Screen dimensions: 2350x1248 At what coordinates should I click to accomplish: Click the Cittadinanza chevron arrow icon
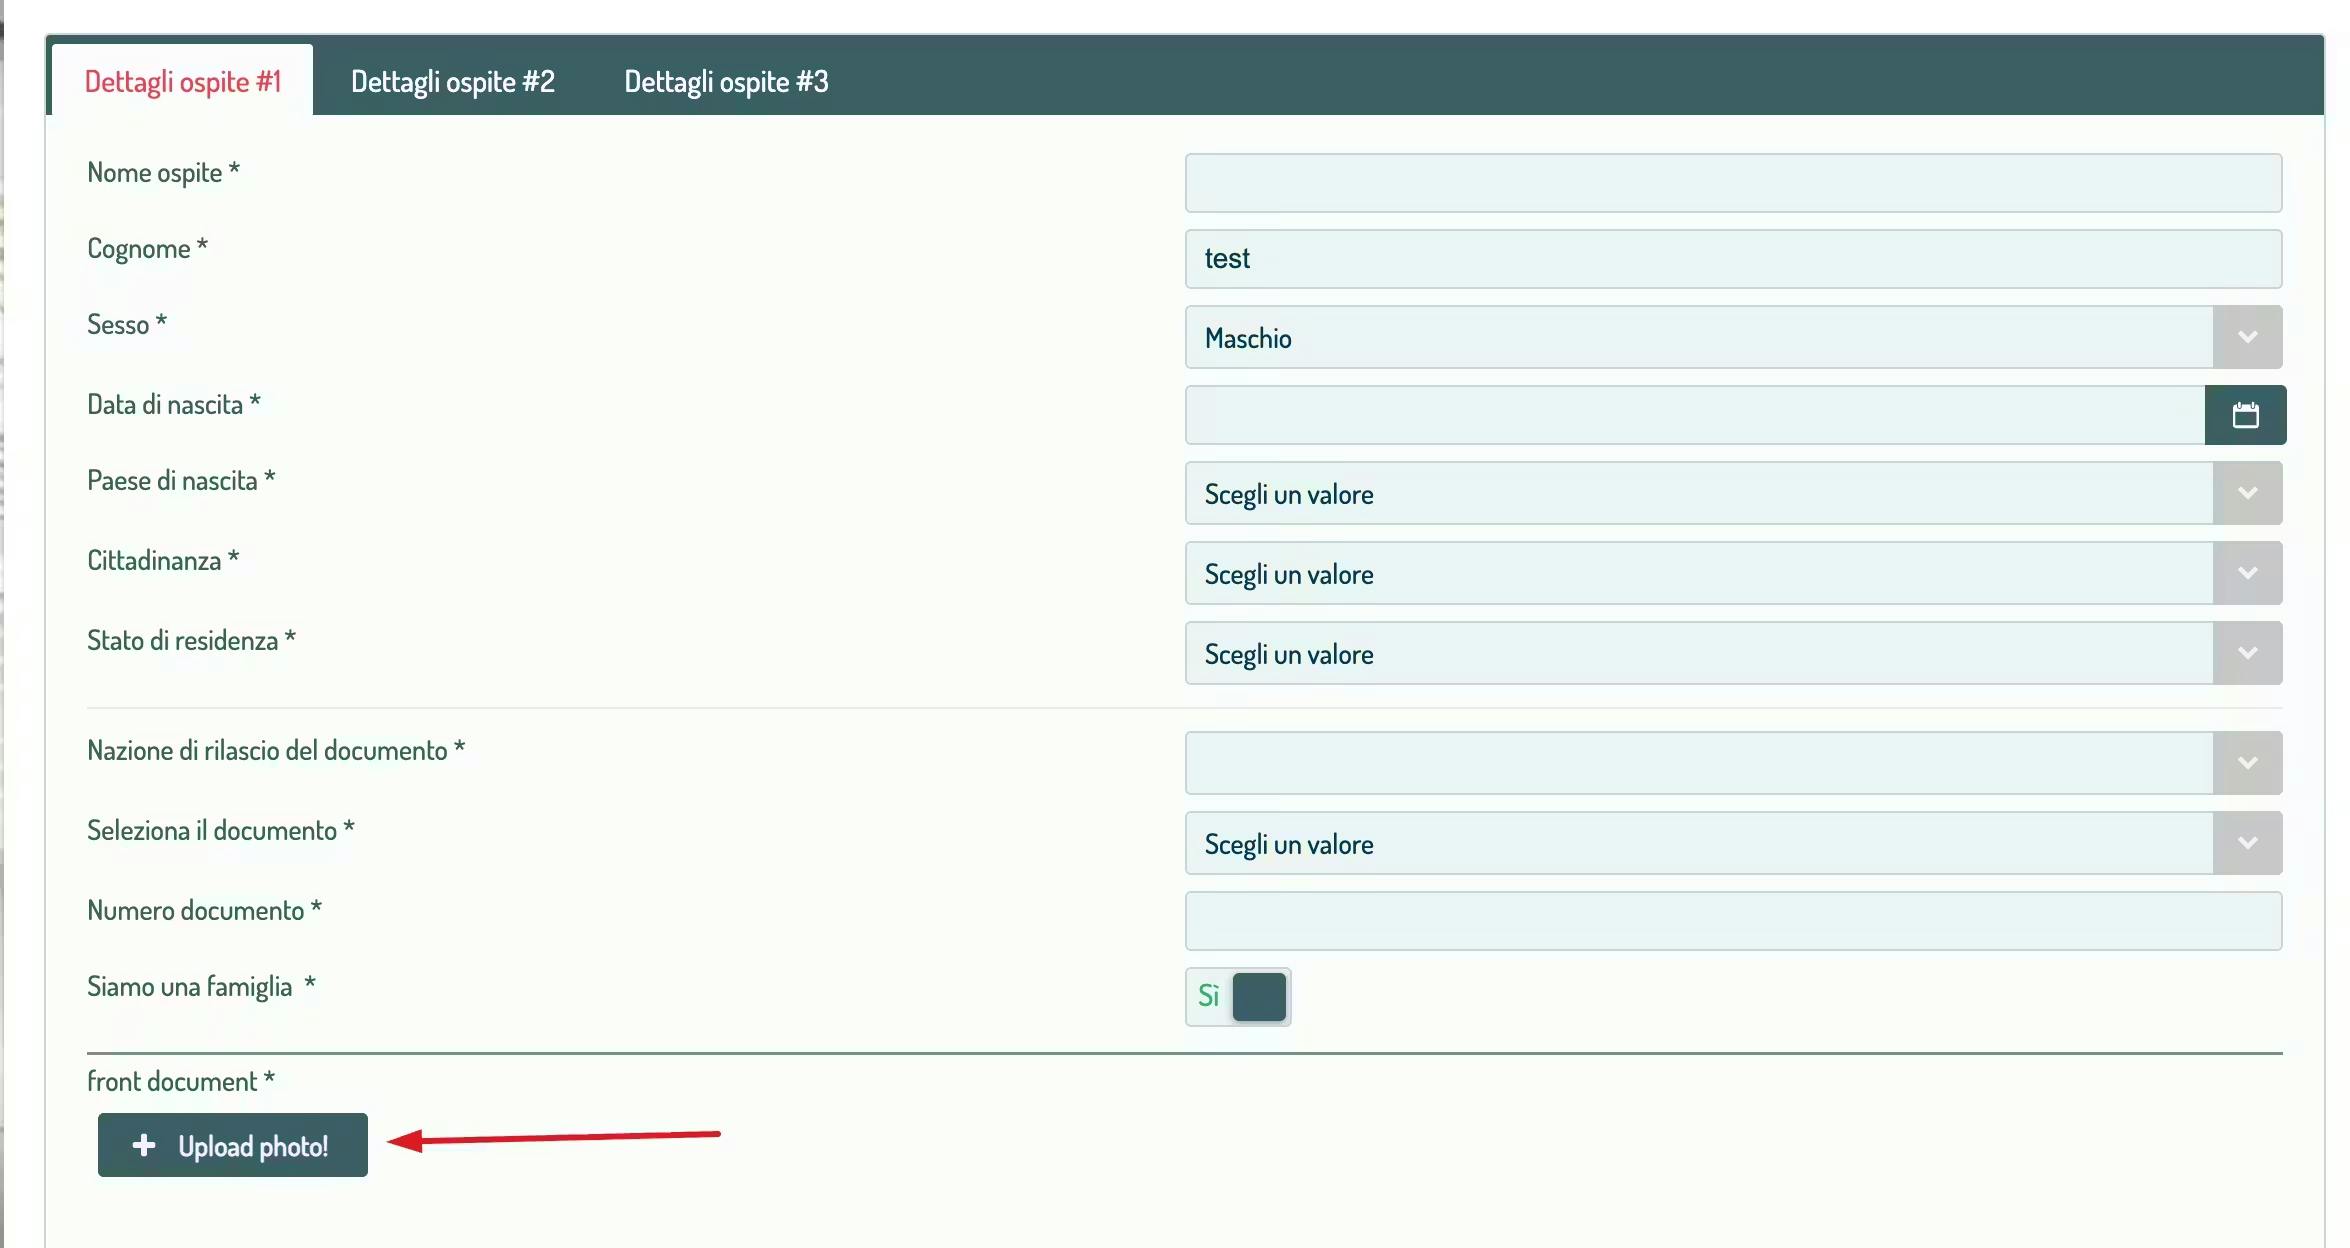click(2247, 573)
